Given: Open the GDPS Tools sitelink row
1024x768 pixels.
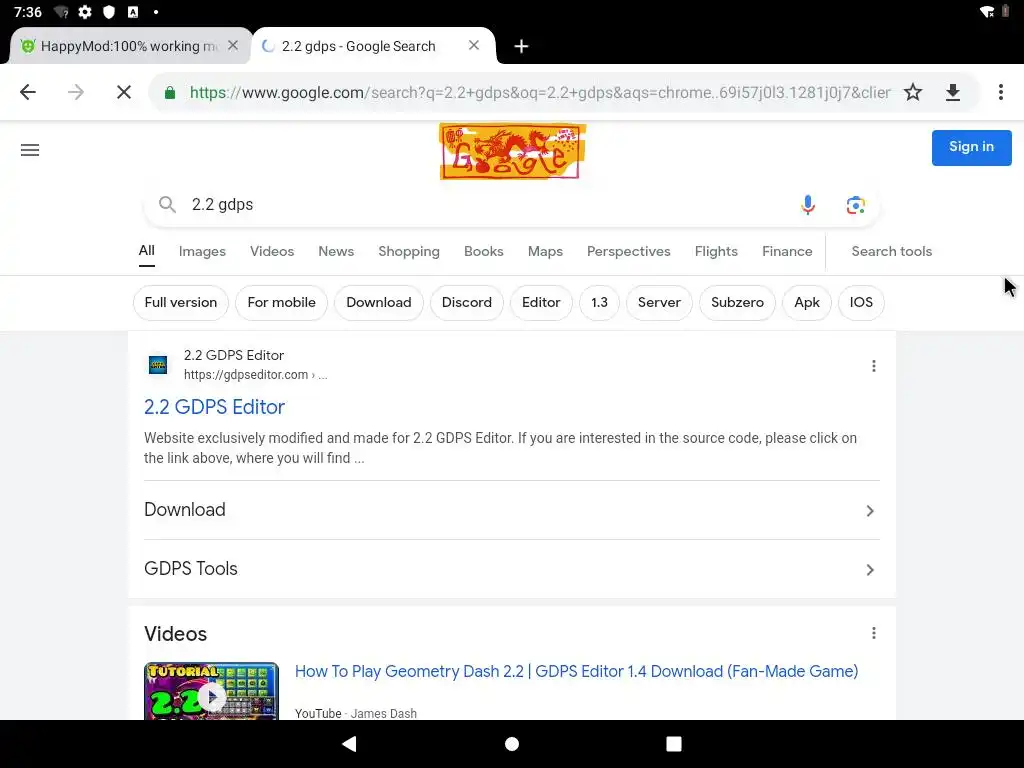Looking at the screenshot, I should pyautogui.click(x=511, y=569).
